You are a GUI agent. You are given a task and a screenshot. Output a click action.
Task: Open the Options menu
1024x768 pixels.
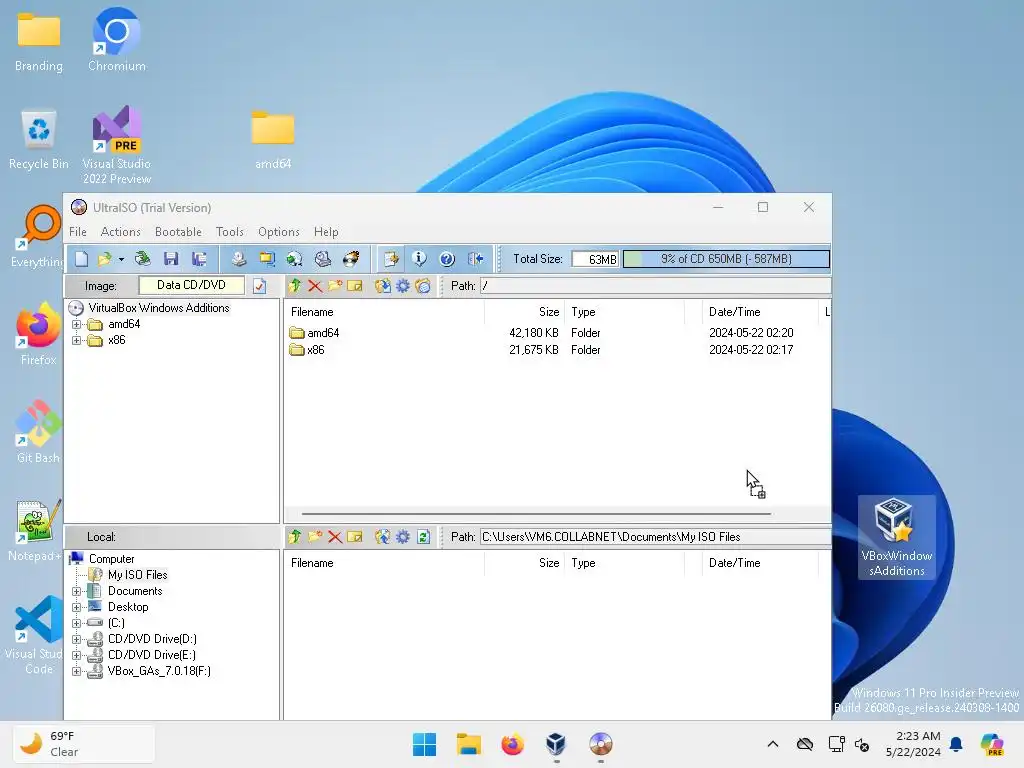(279, 232)
